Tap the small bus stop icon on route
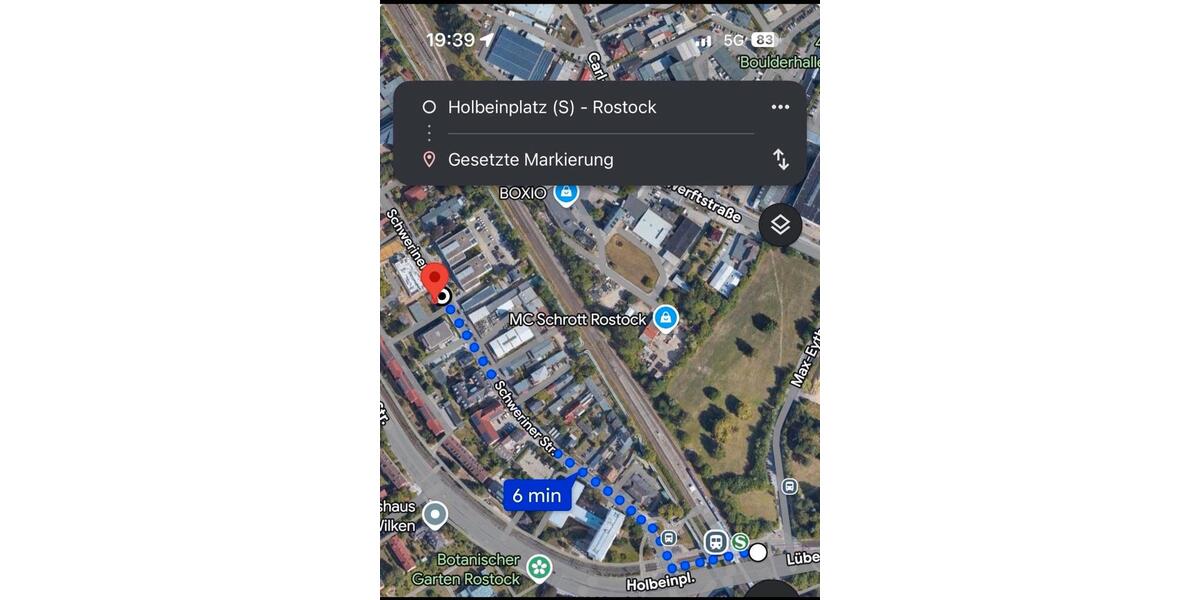 pos(669,538)
